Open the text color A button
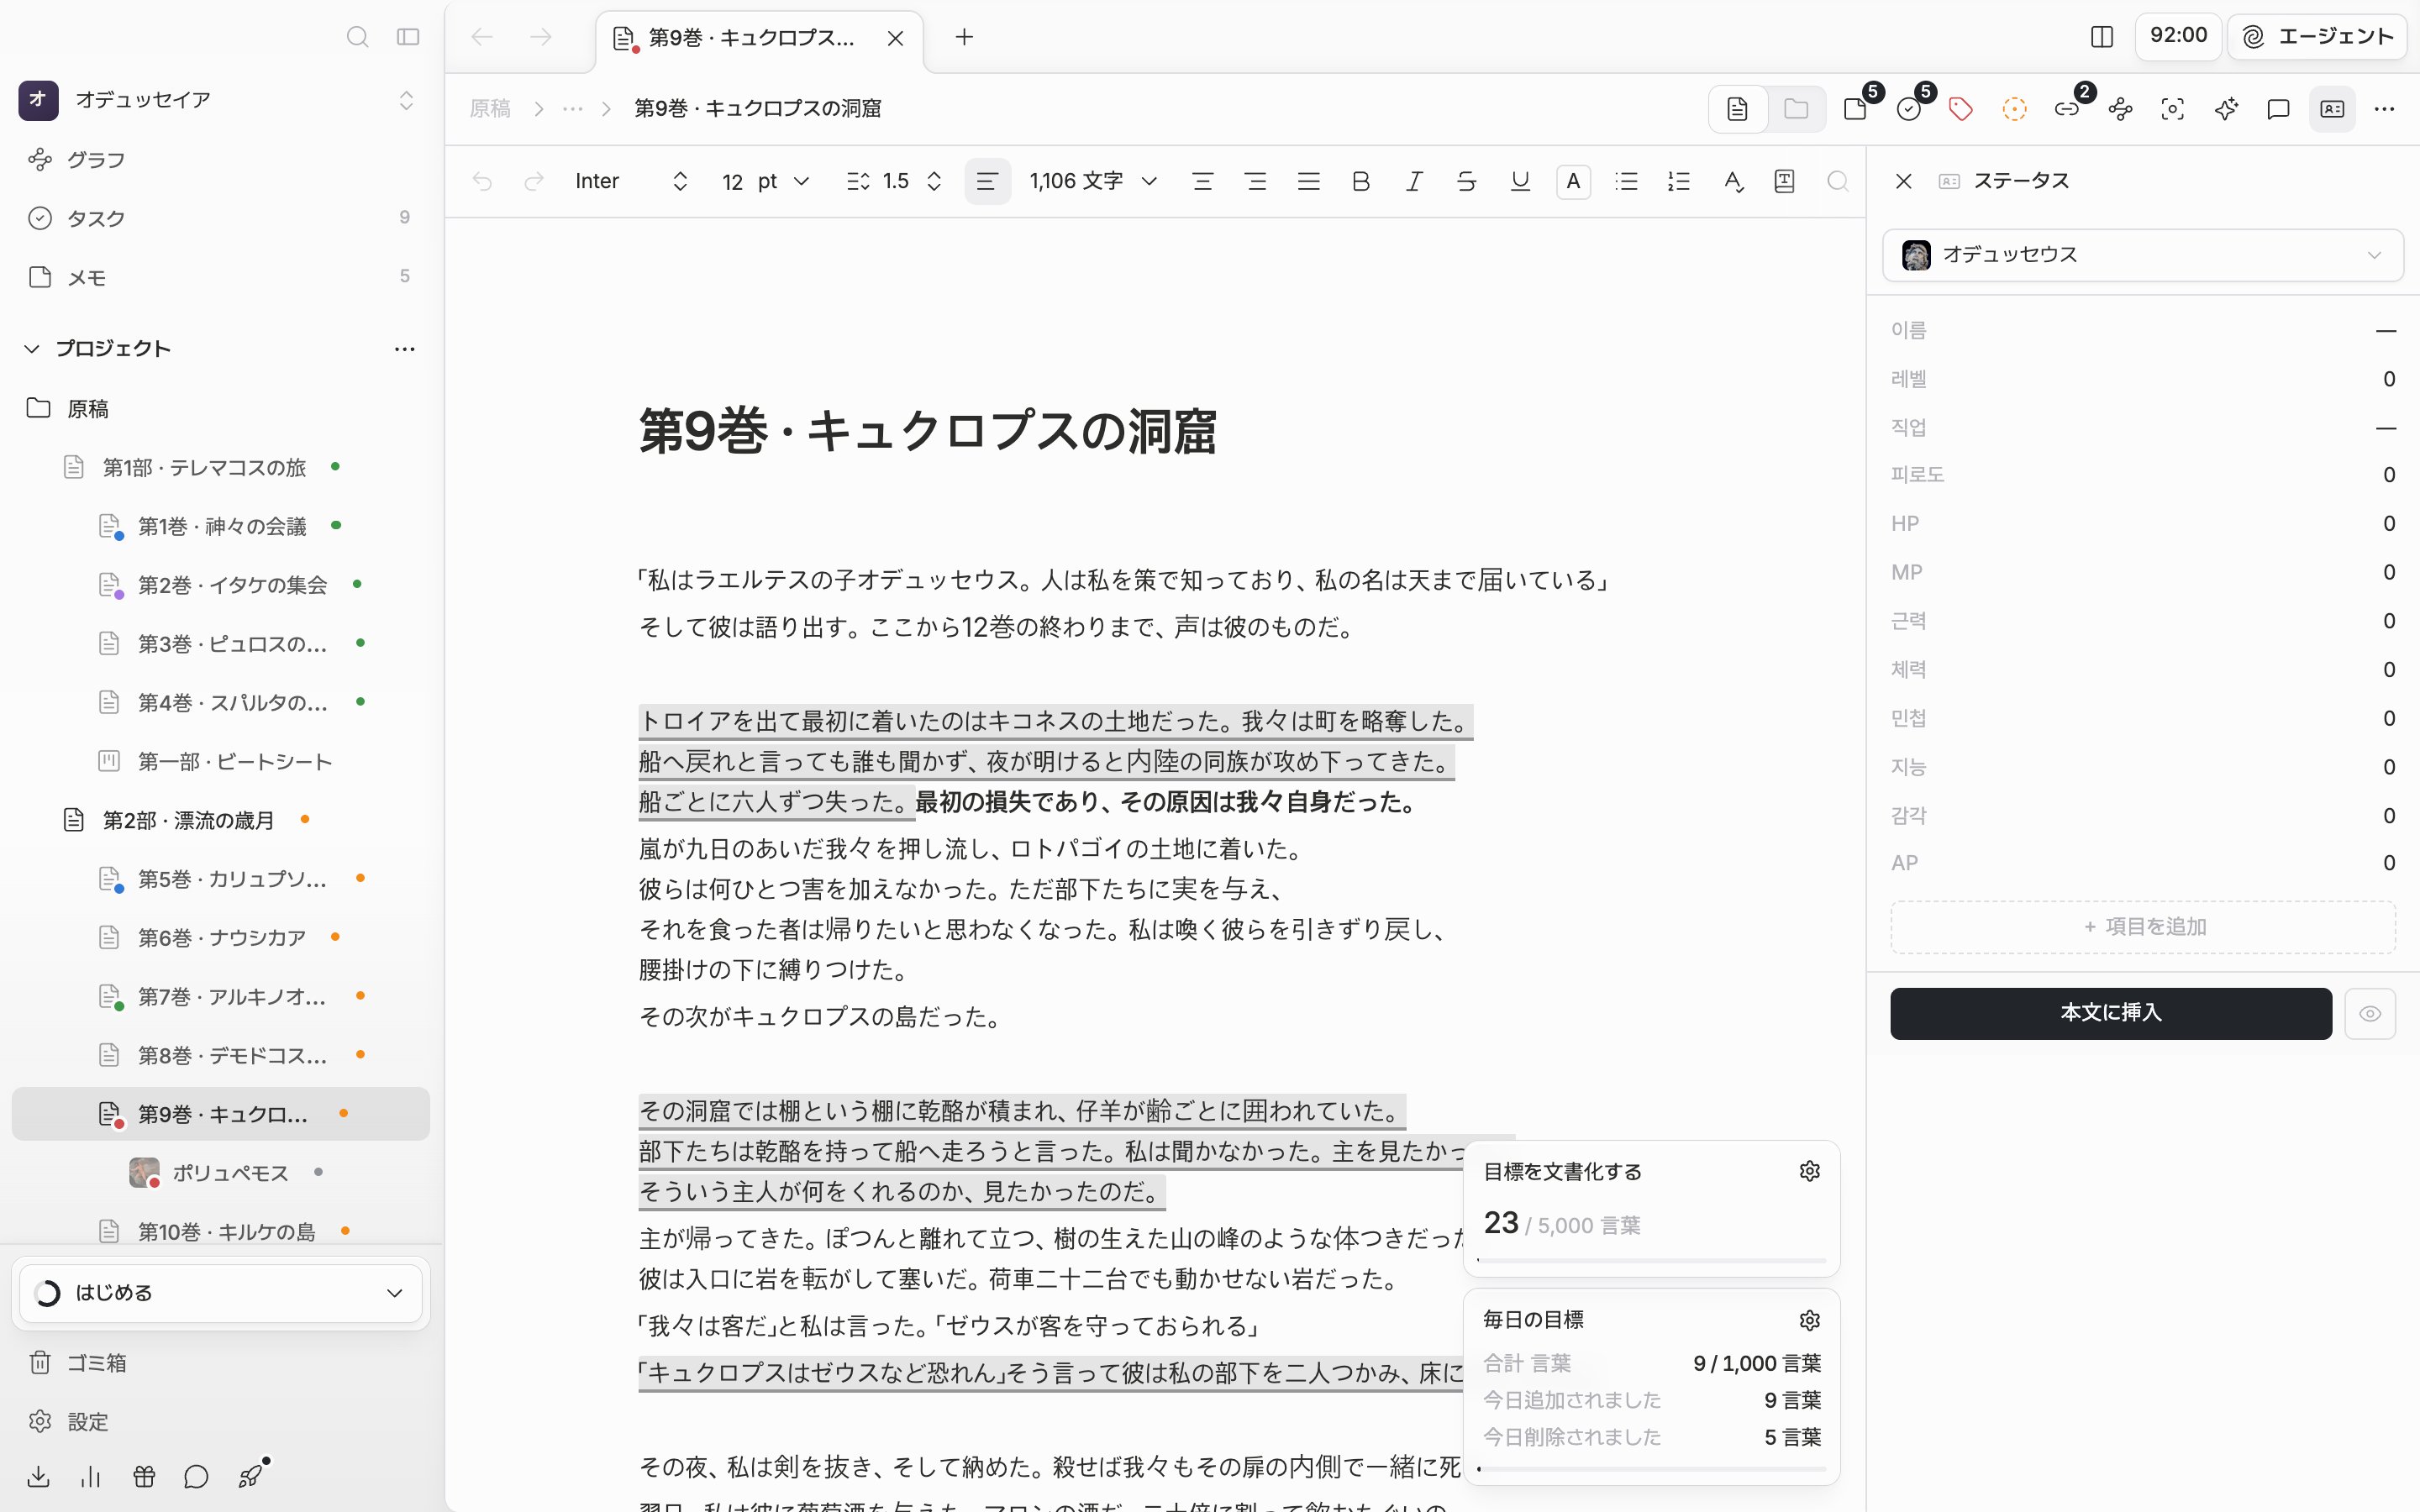Viewport: 2420px width, 1512px height. 1573,181
